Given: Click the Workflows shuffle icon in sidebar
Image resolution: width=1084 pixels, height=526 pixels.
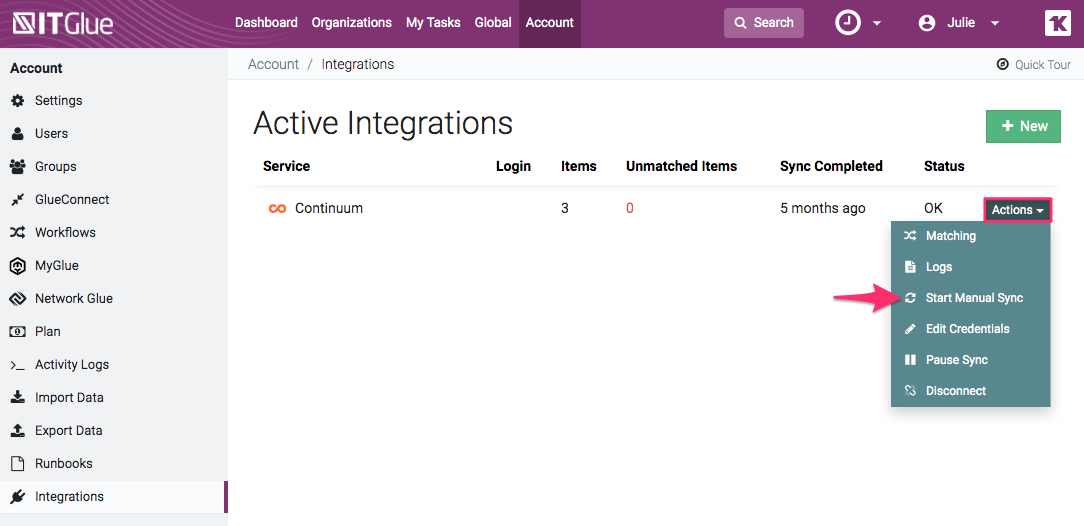Looking at the screenshot, I should pyautogui.click(x=18, y=233).
